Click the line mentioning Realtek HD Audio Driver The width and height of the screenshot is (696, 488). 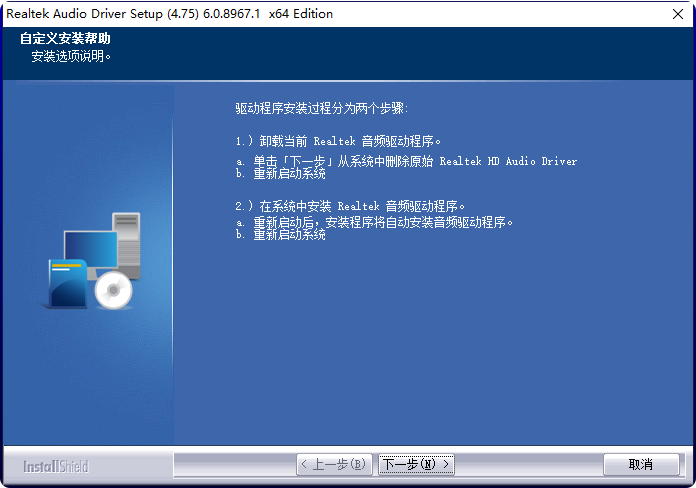pos(406,161)
